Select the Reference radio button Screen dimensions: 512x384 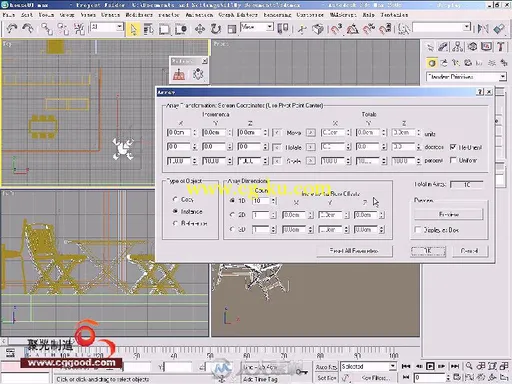pyautogui.click(x=175, y=223)
